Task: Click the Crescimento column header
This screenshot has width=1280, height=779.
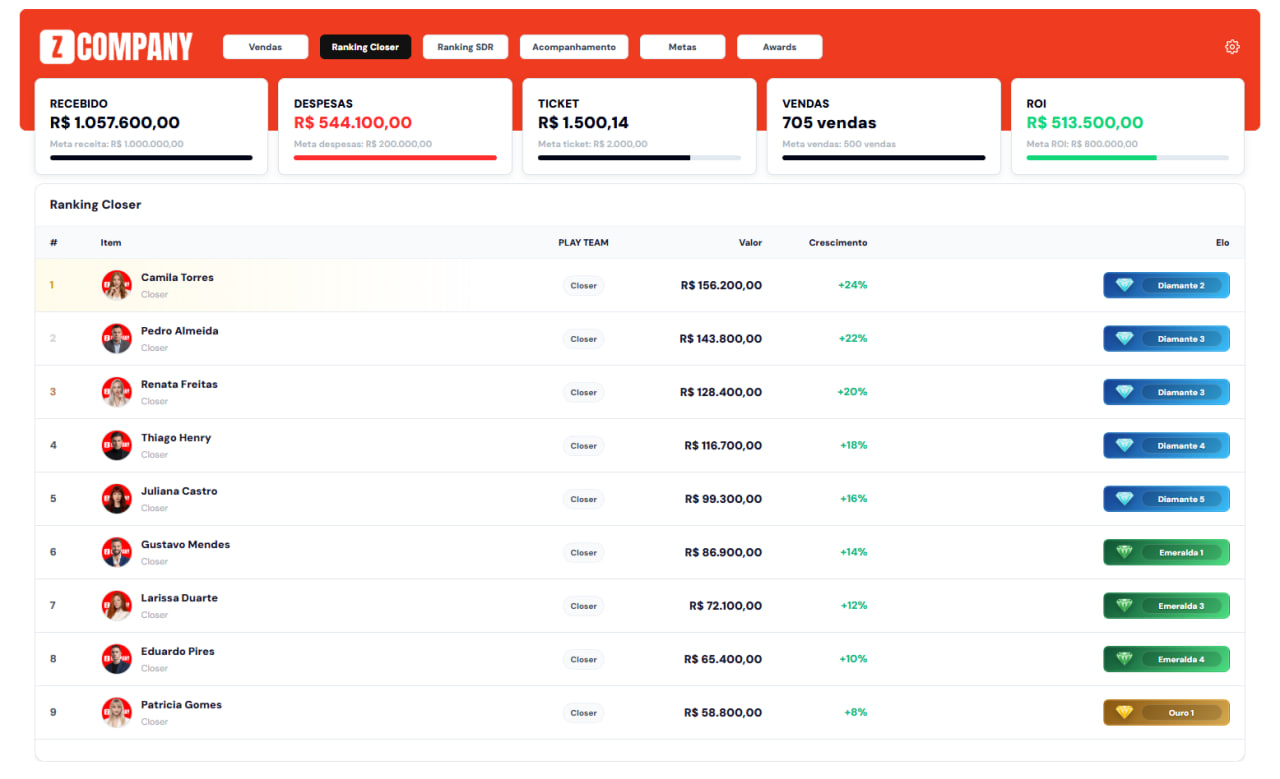Action: pos(838,243)
